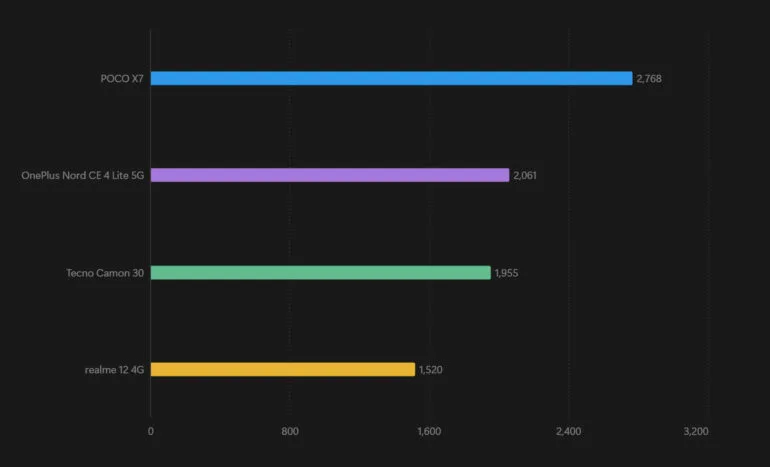The height and width of the screenshot is (467, 770).
Task: Click the yellow realme 12 4G bar
Action: pyautogui.click(x=282, y=369)
